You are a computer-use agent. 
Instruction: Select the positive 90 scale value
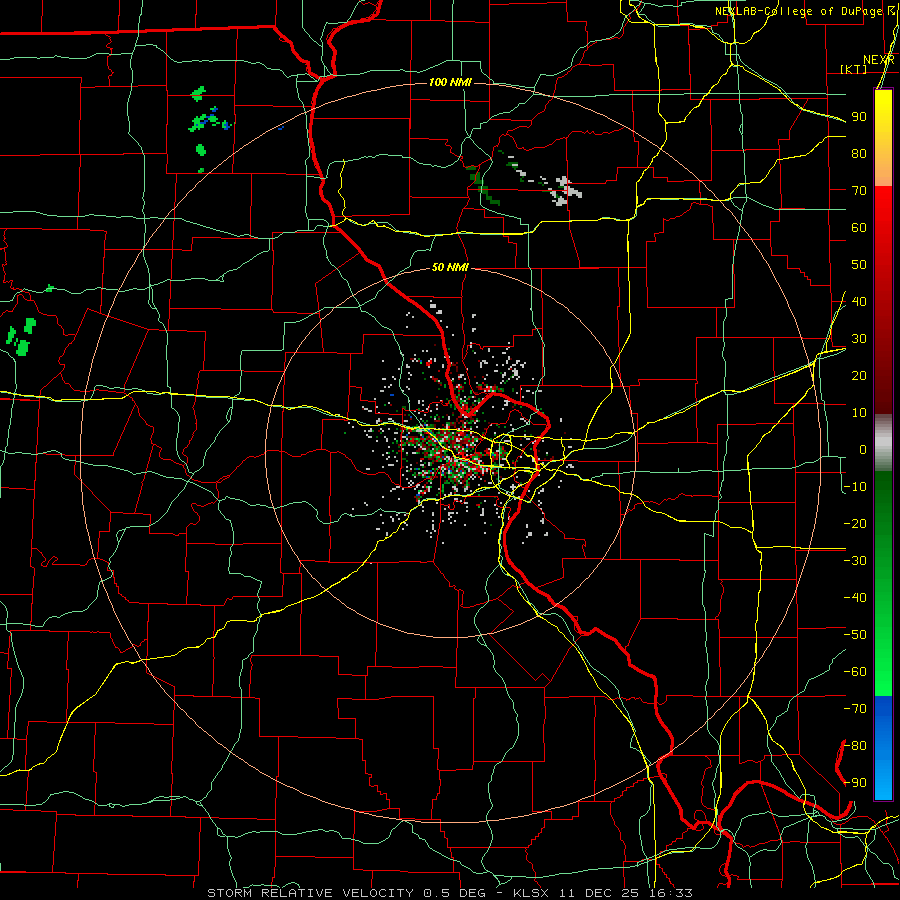pos(859,117)
